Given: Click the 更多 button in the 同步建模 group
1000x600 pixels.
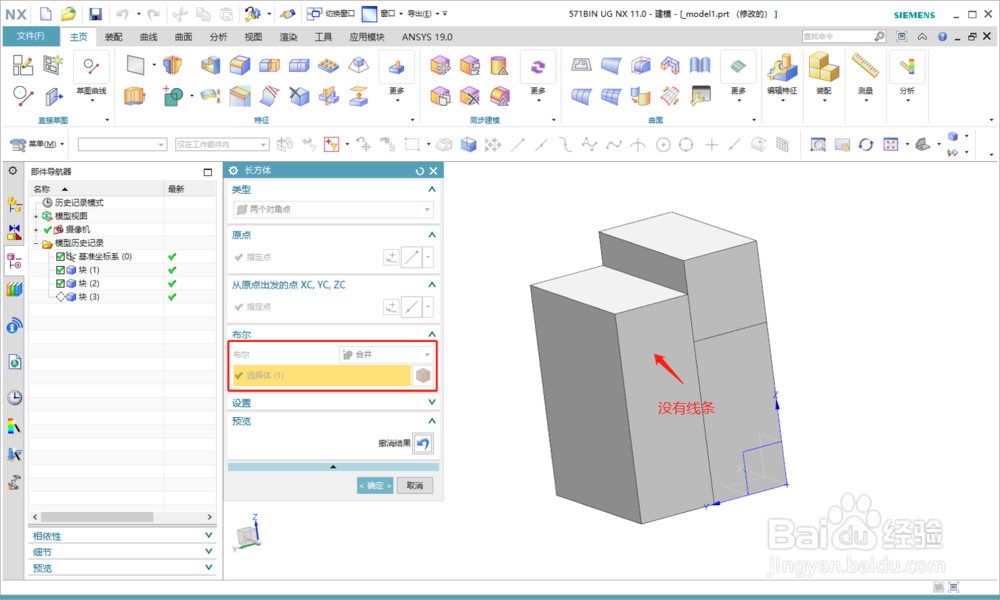Looking at the screenshot, I should (538, 77).
